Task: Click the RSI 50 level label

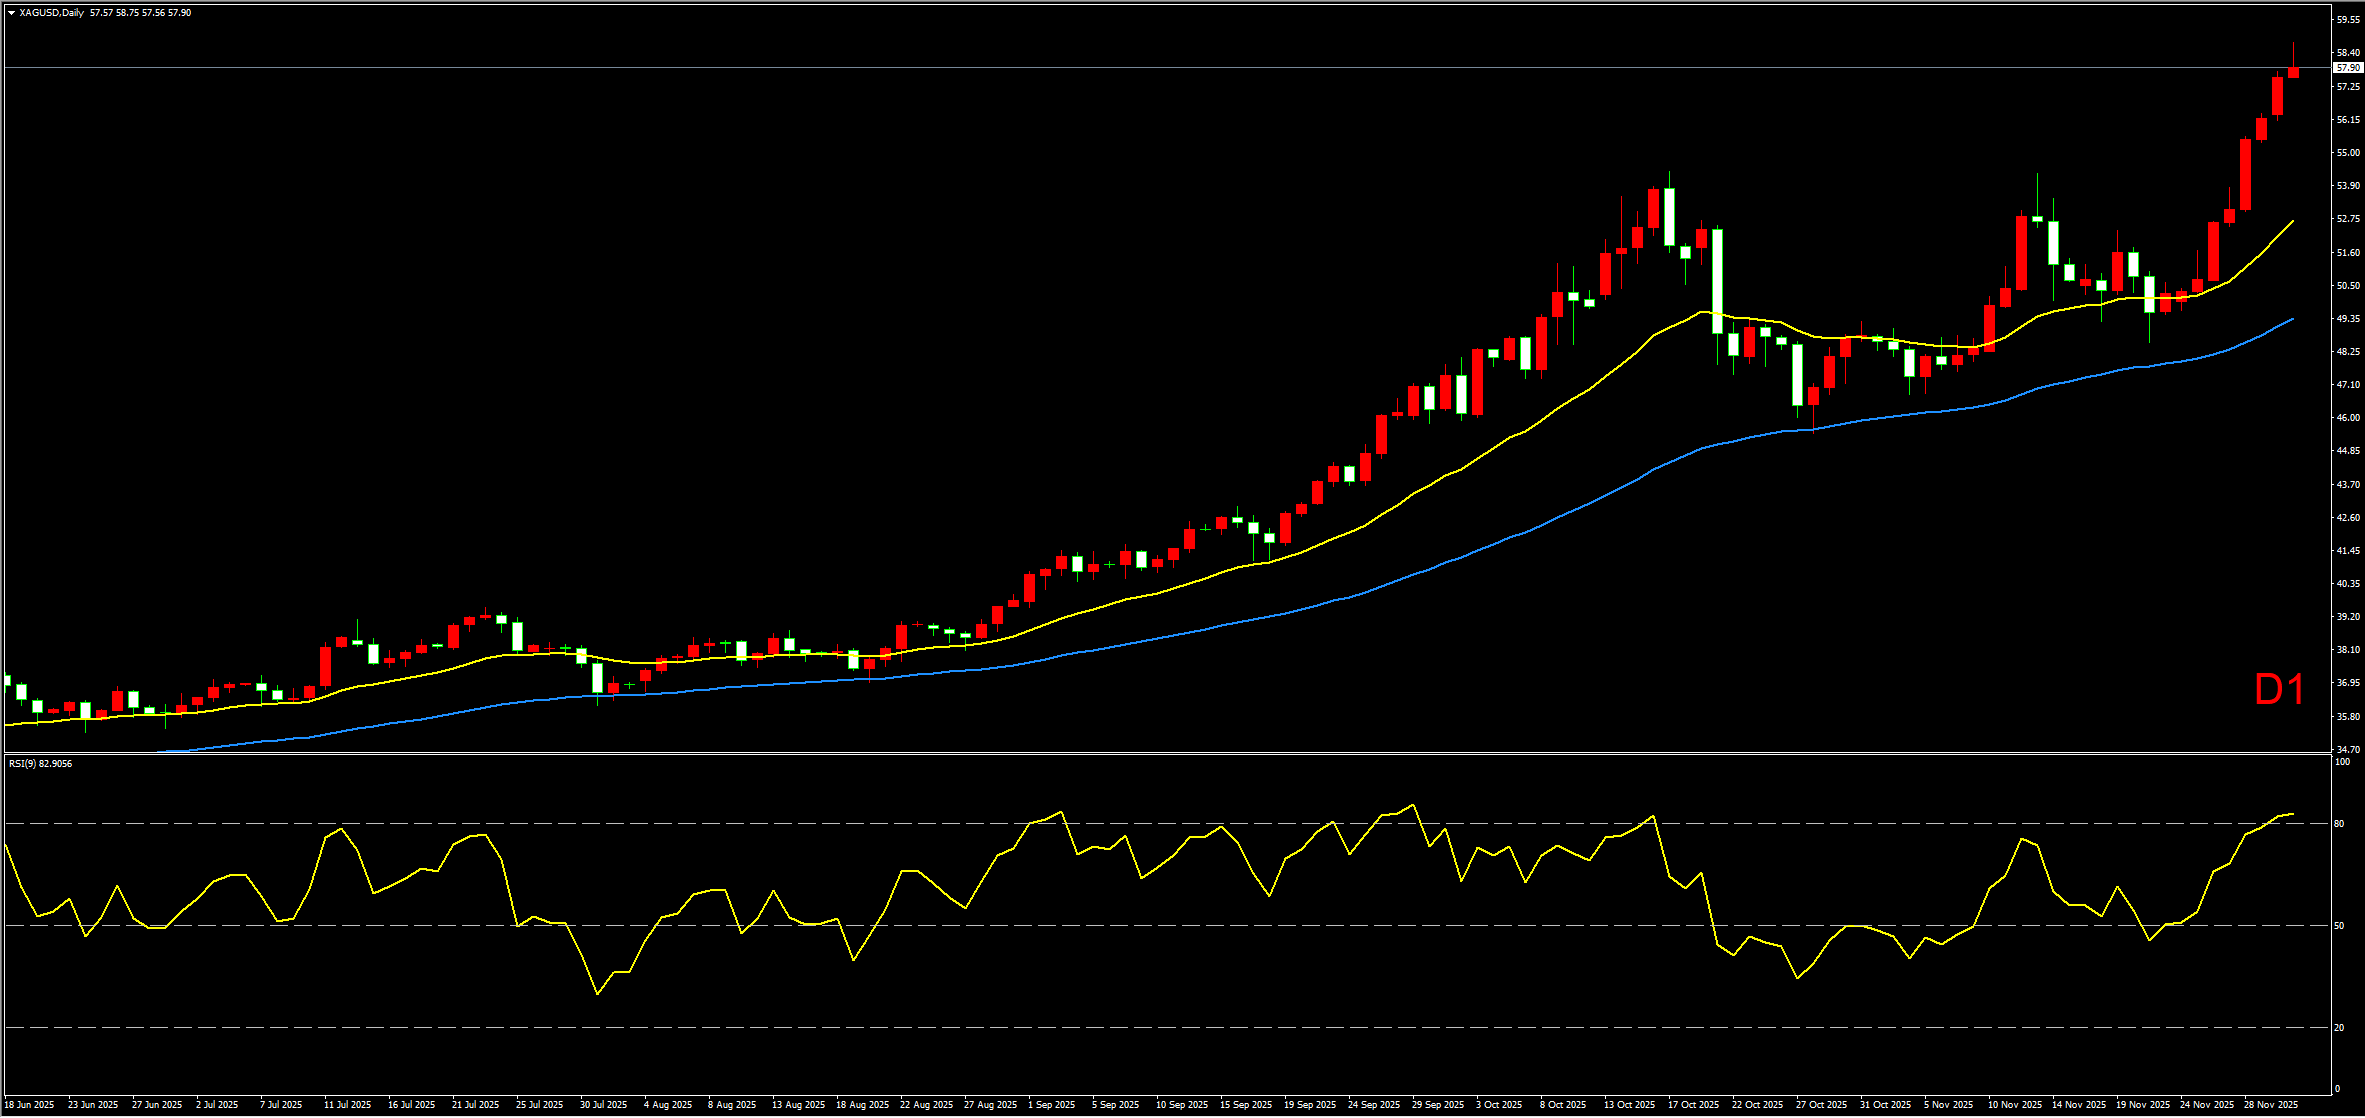Action: tap(2339, 926)
